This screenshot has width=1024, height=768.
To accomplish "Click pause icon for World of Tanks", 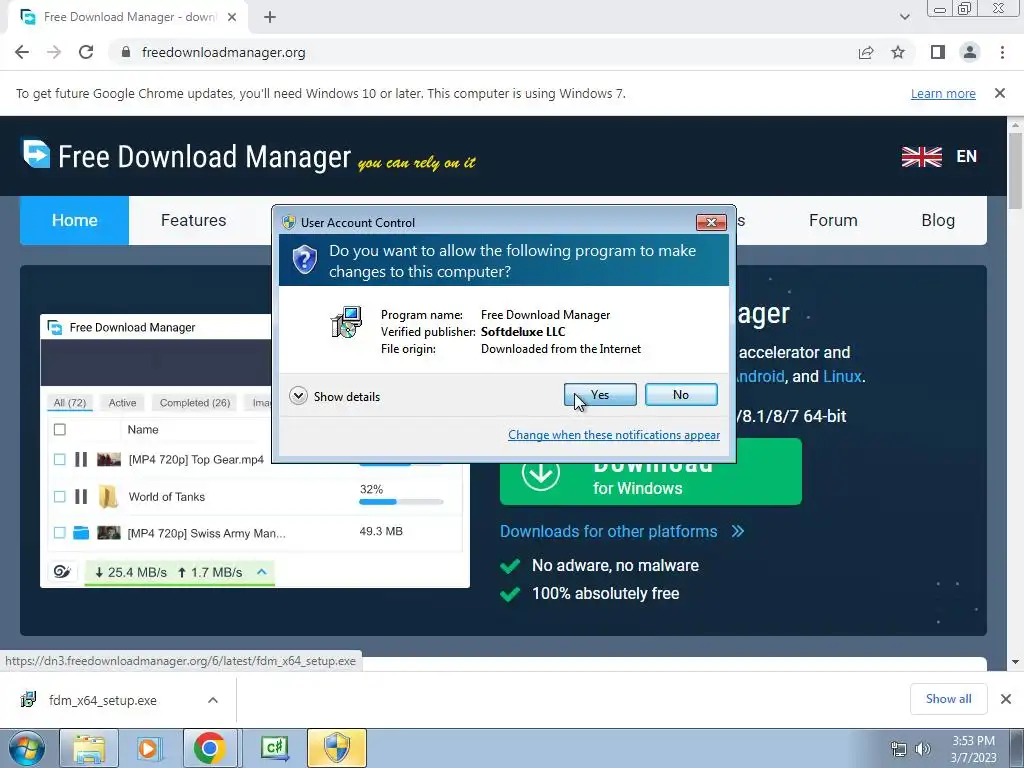I will pyautogui.click(x=81, y=496).
